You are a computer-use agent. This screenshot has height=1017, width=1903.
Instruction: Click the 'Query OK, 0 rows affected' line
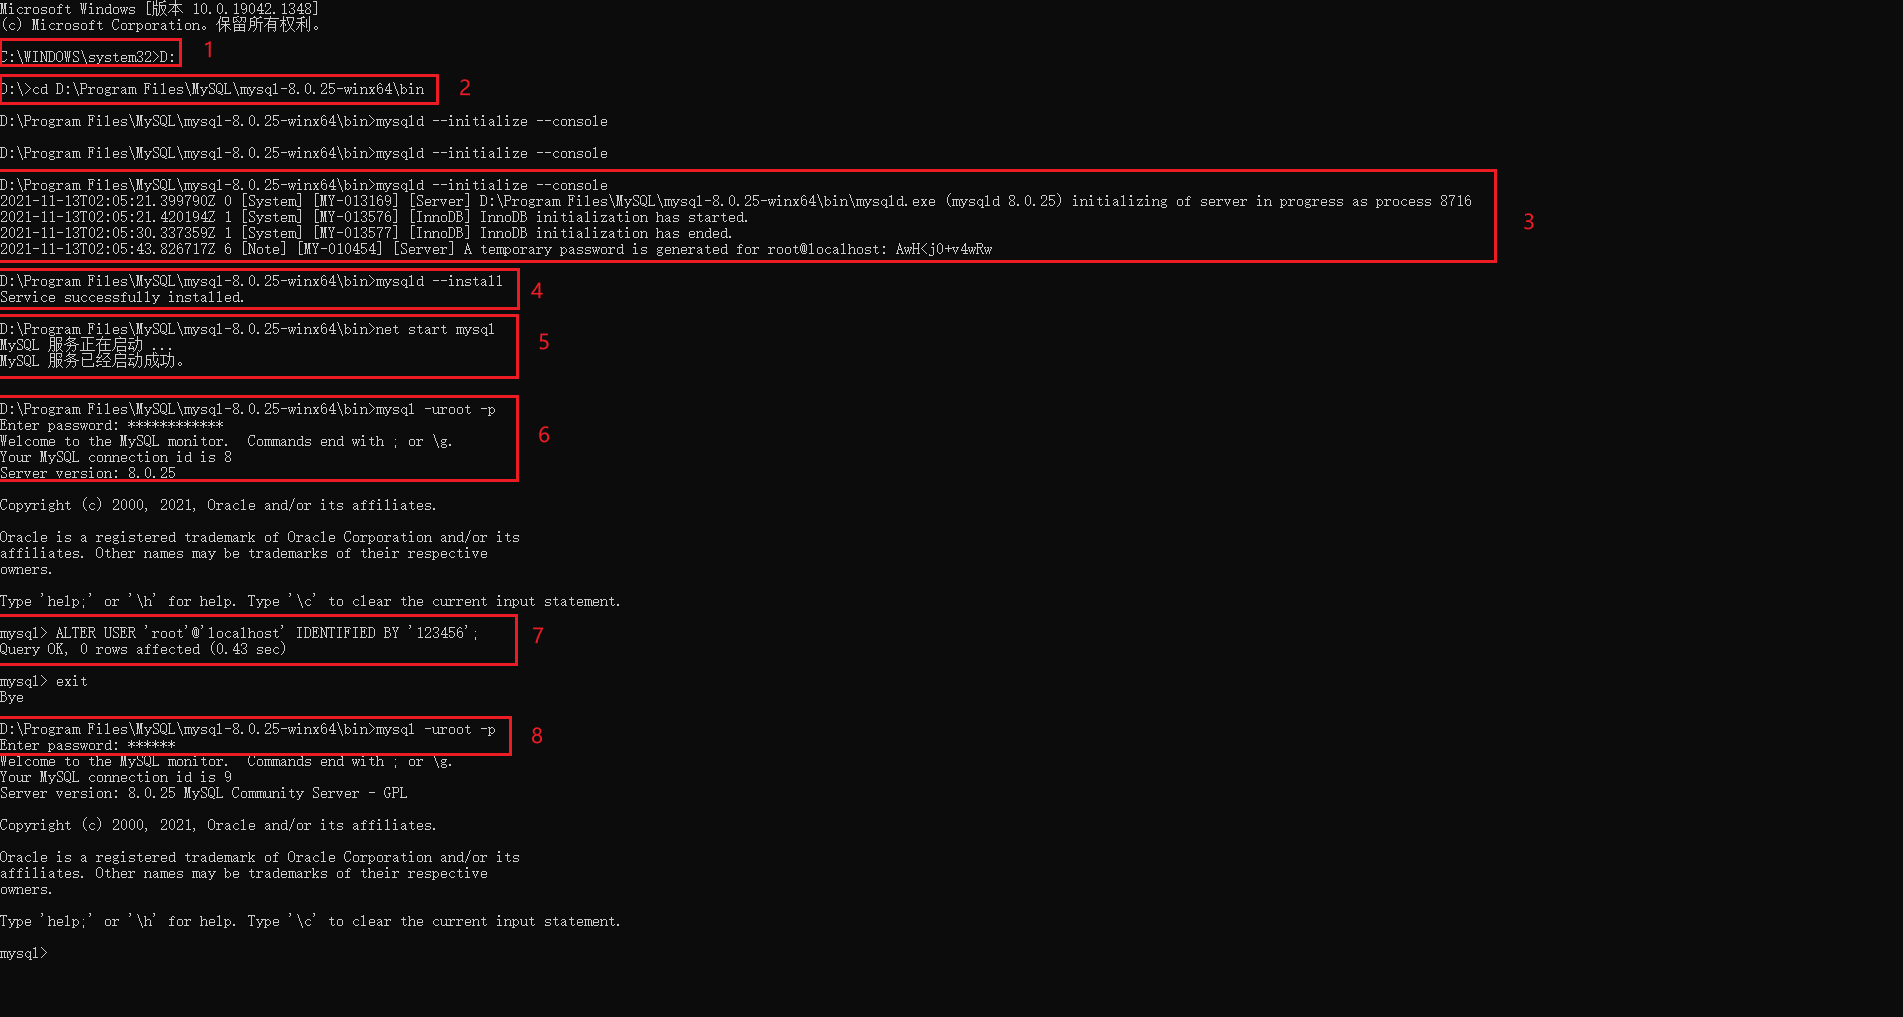coord(143,648)
